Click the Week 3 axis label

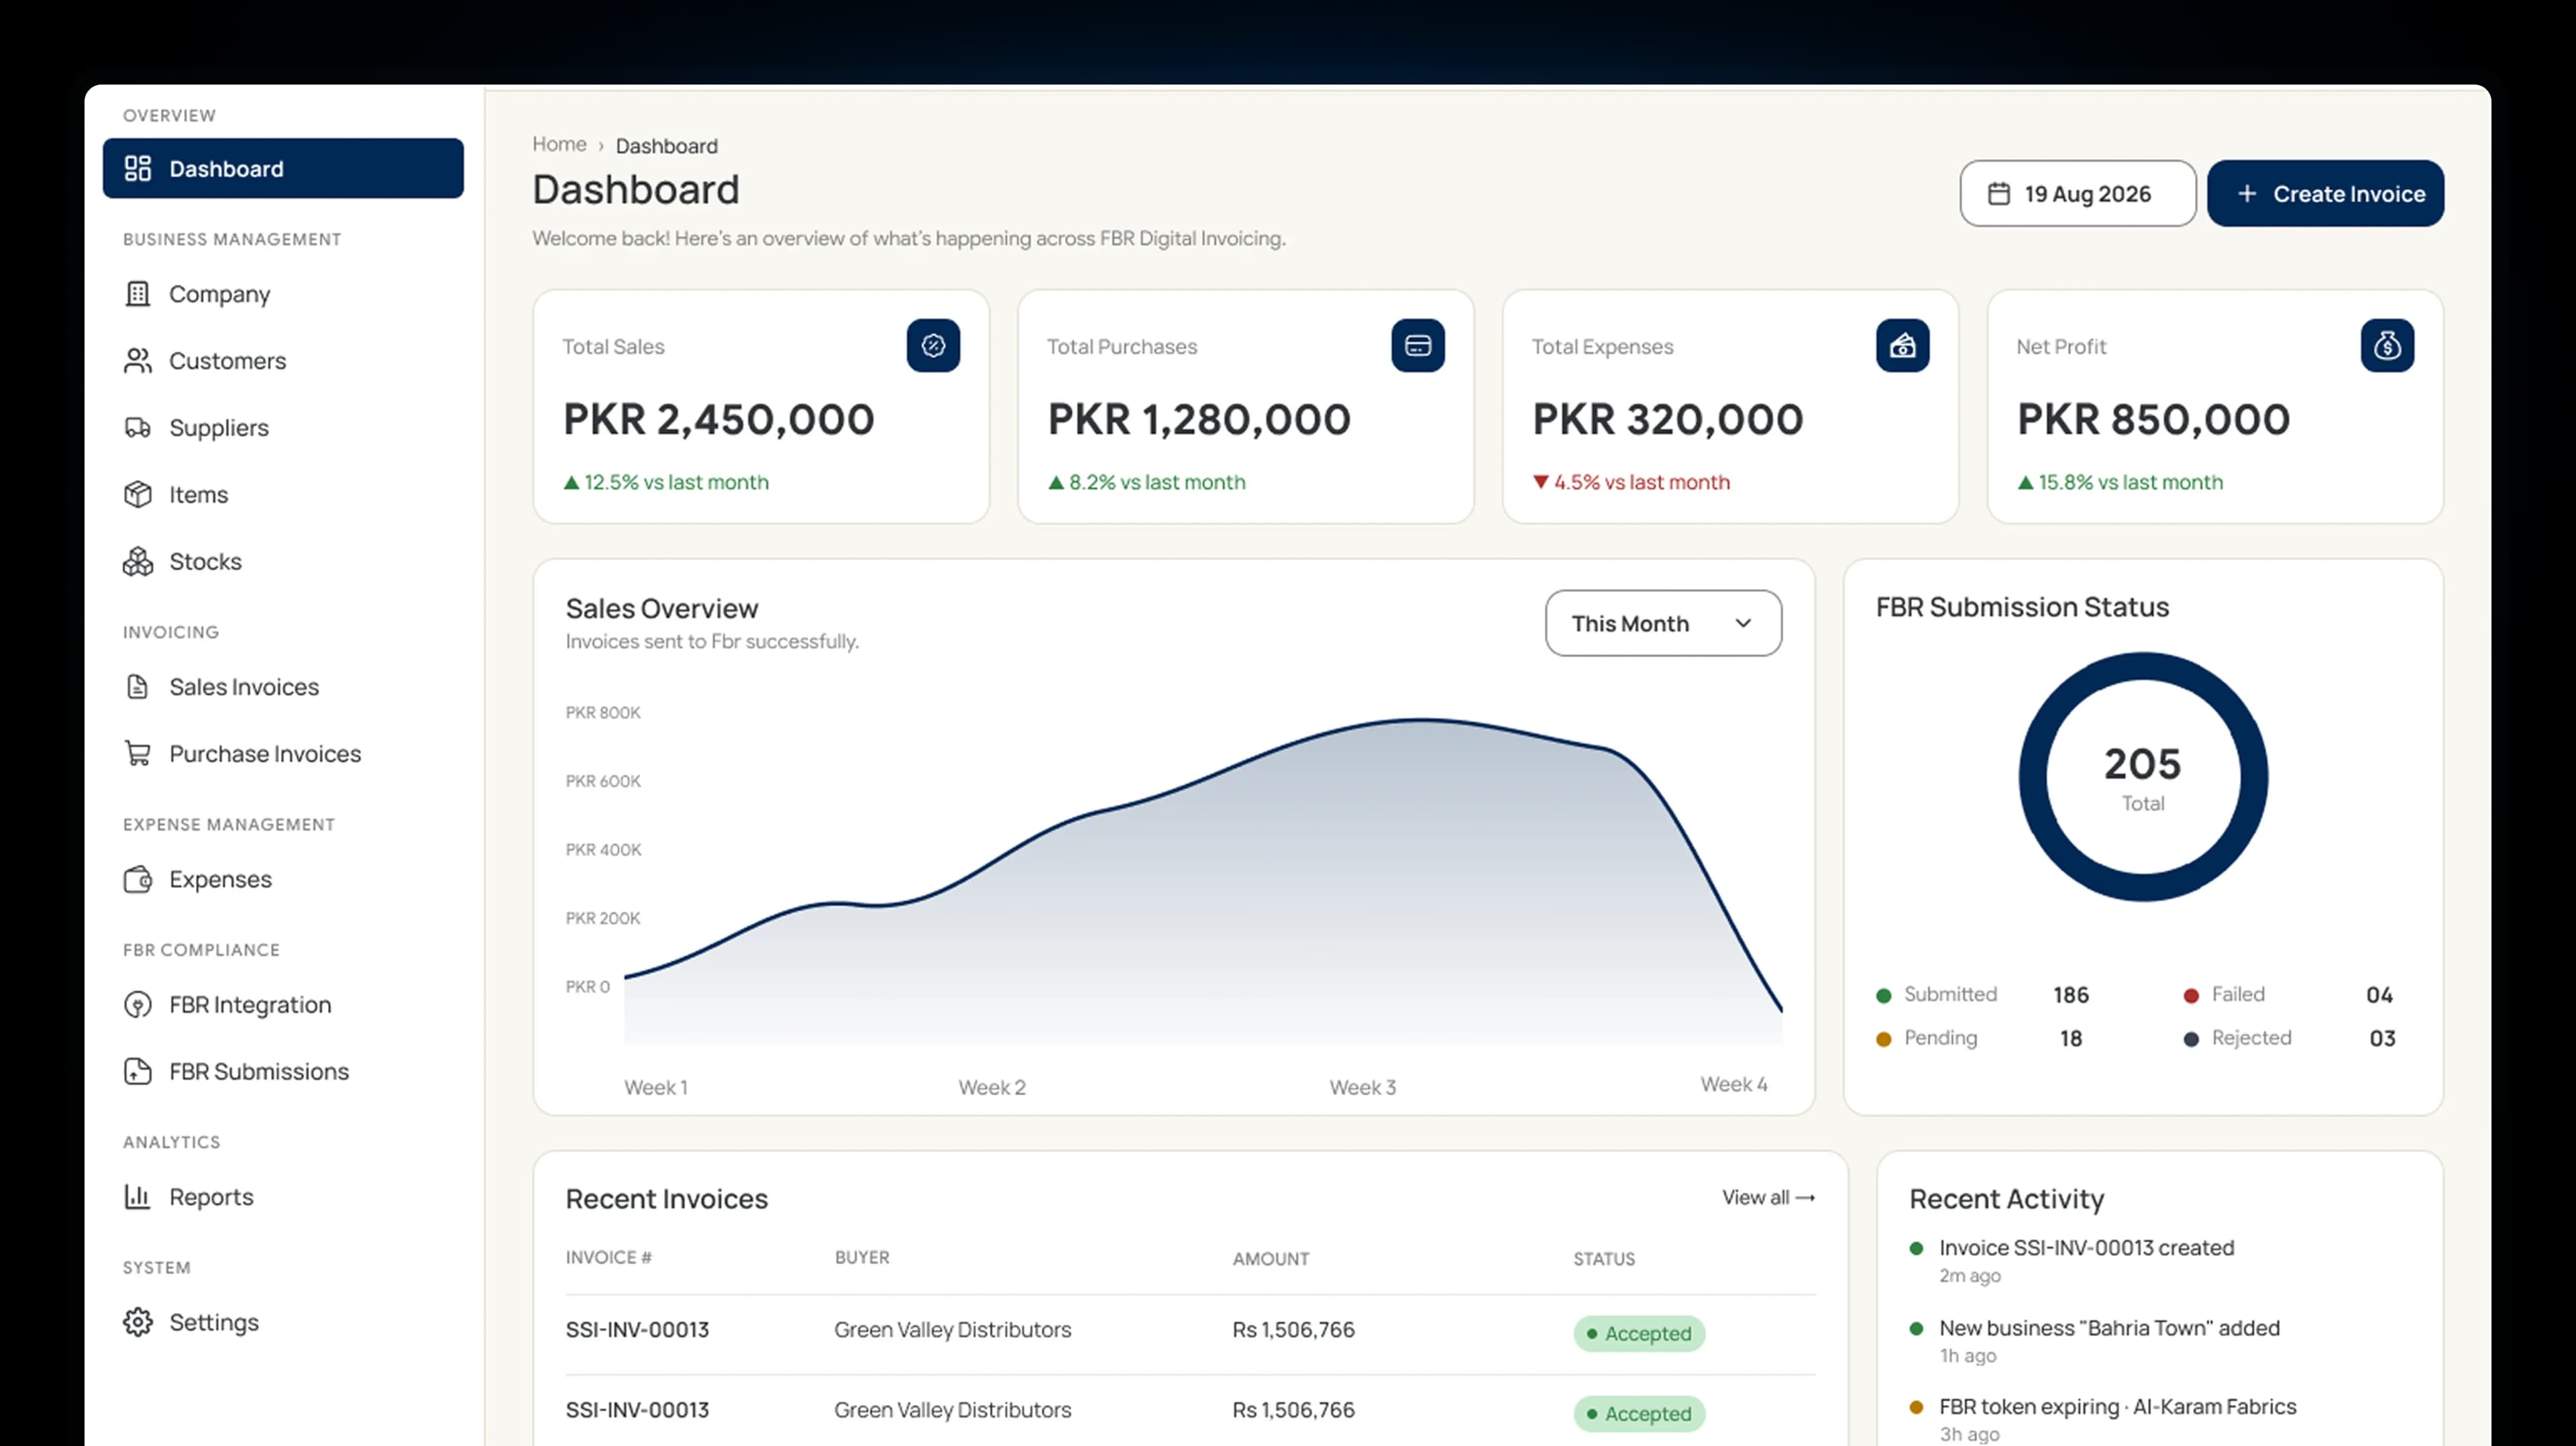(x=1362, y=1087)
